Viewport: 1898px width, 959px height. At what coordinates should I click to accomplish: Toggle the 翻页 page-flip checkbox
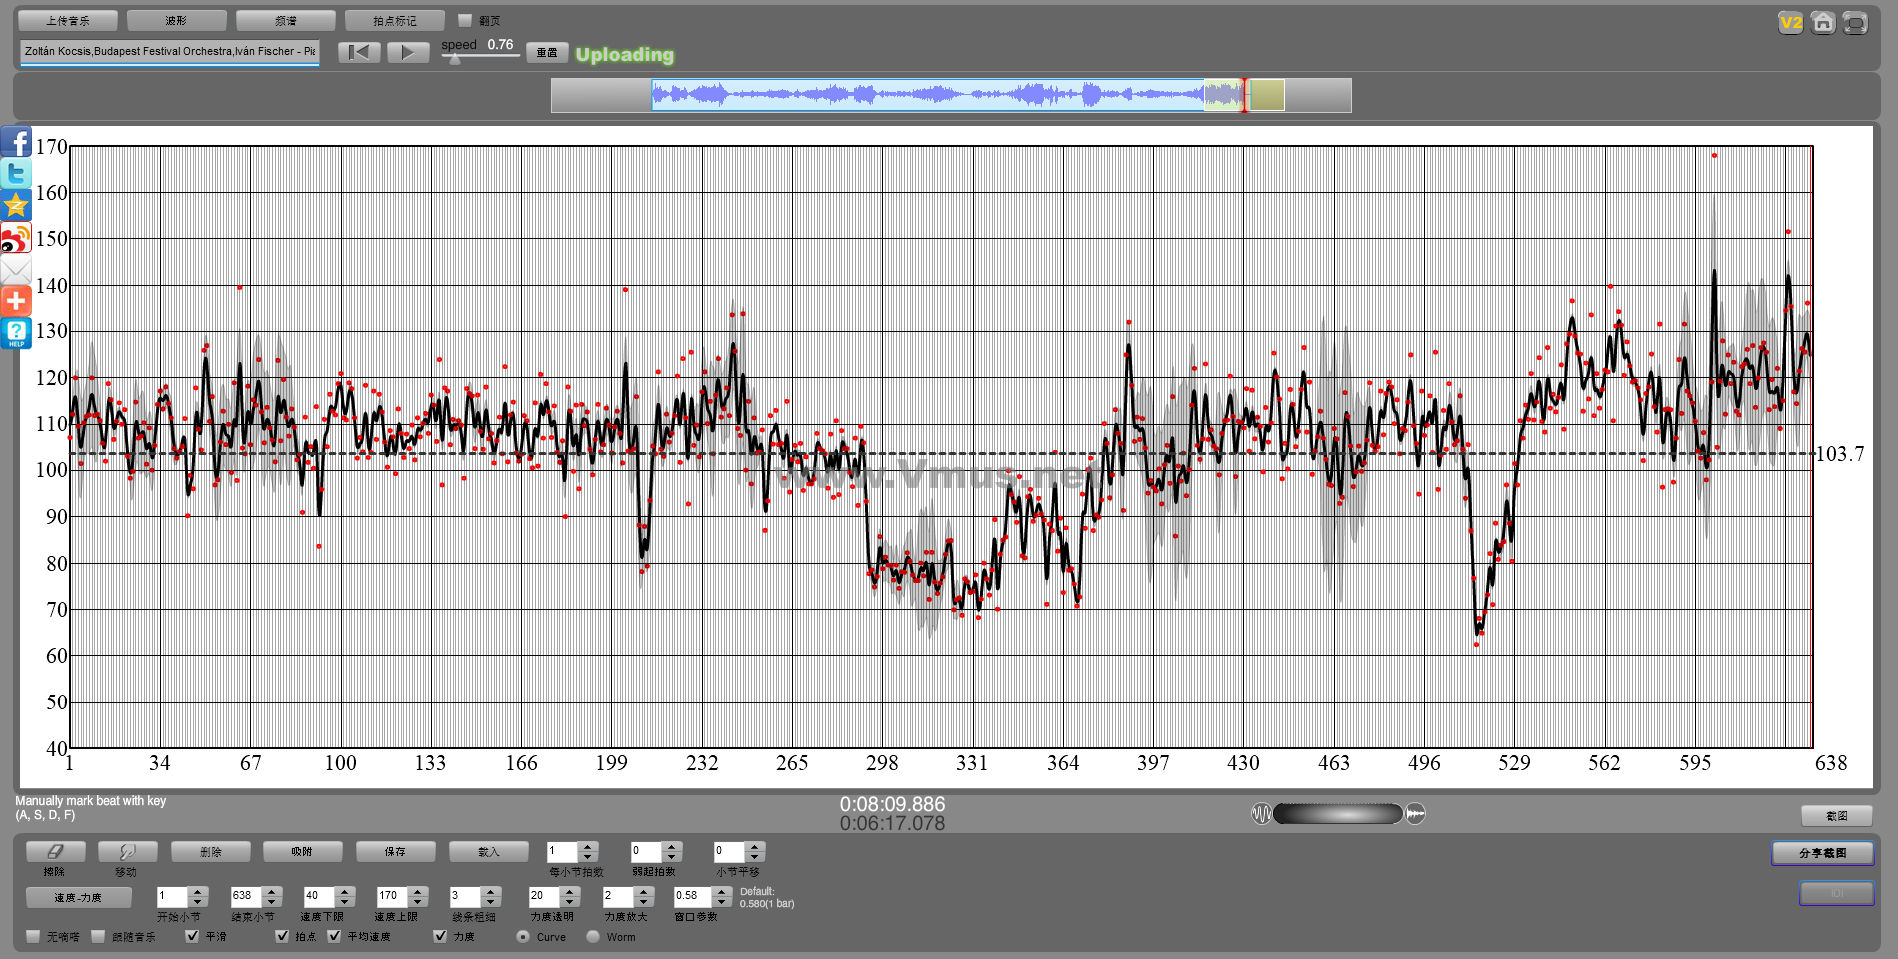pyautogui.click(x=465, y=20)
